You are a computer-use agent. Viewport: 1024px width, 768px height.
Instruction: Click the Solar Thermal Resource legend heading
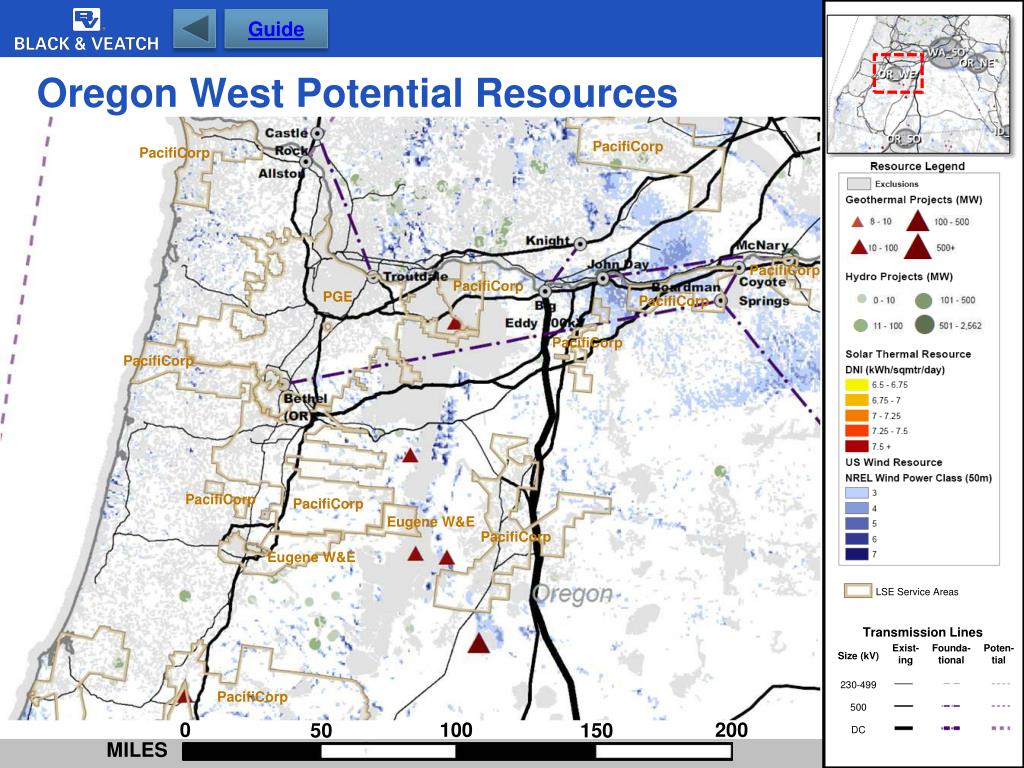tap(908, 354)
